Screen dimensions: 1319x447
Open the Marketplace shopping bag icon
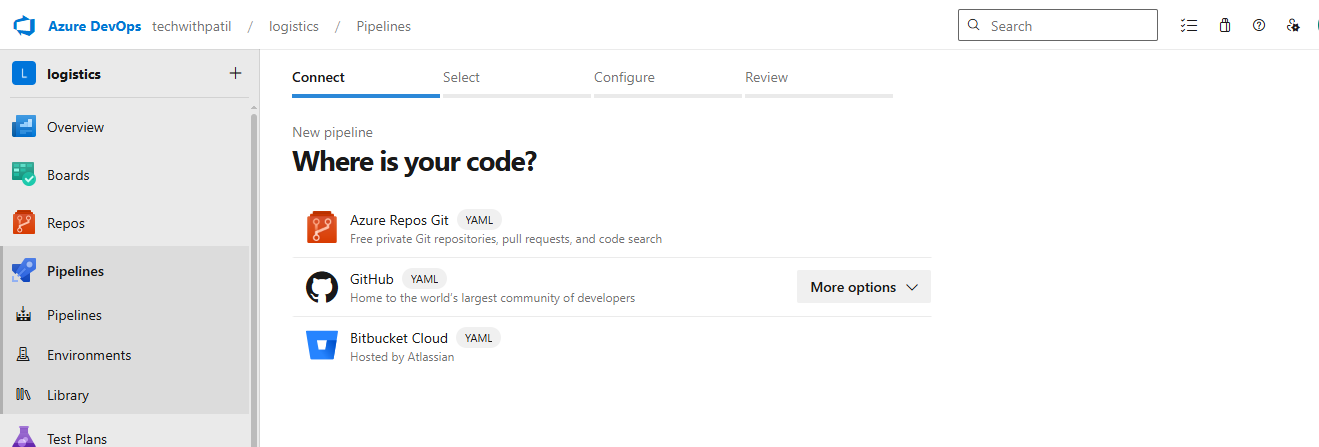1224,26
